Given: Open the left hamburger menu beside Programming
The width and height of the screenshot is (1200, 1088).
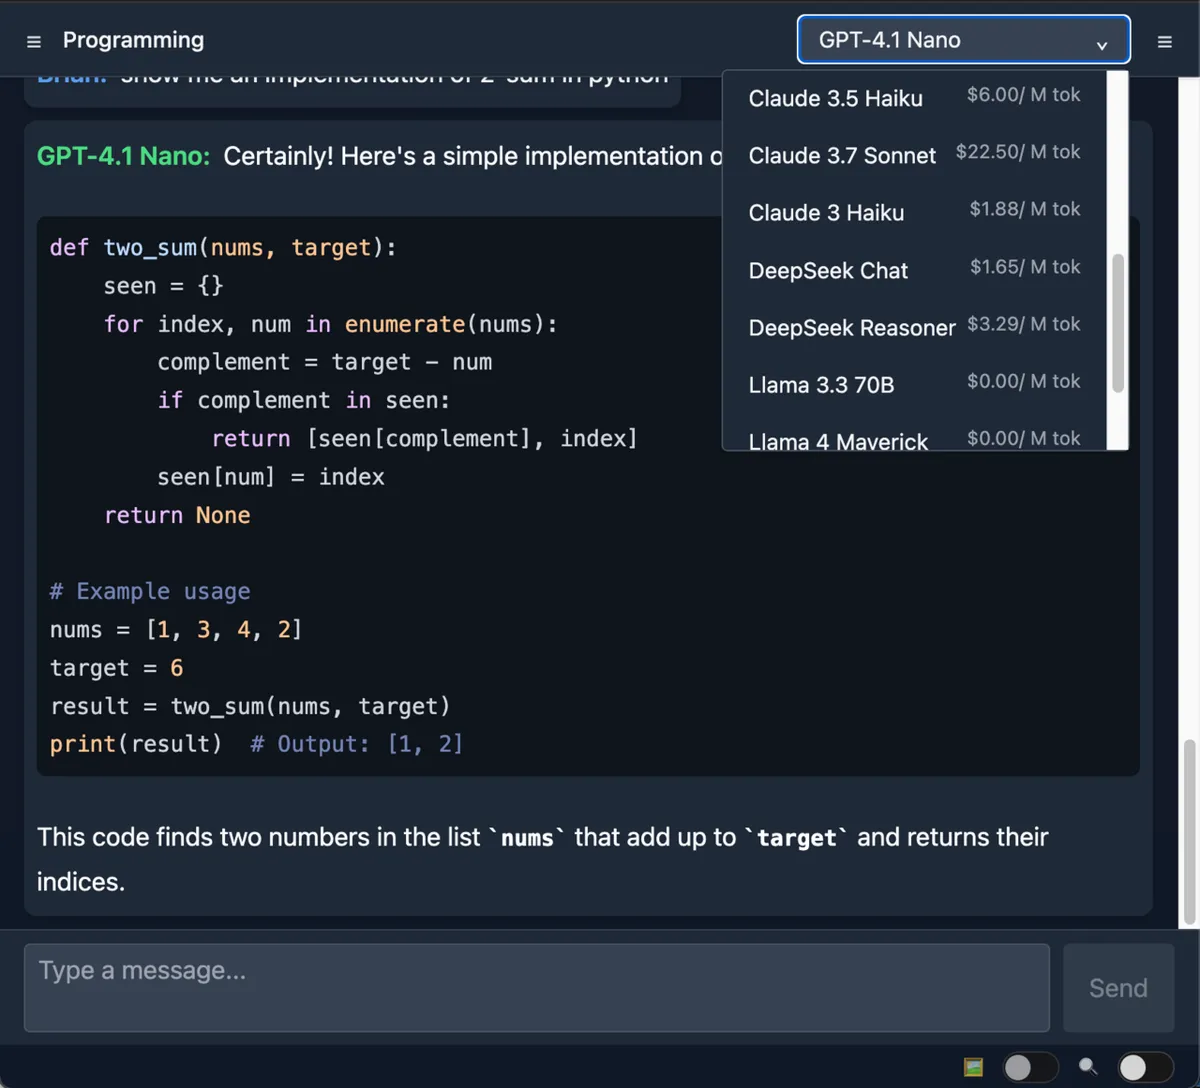Looking at the screenshot, I should point(34,42).
